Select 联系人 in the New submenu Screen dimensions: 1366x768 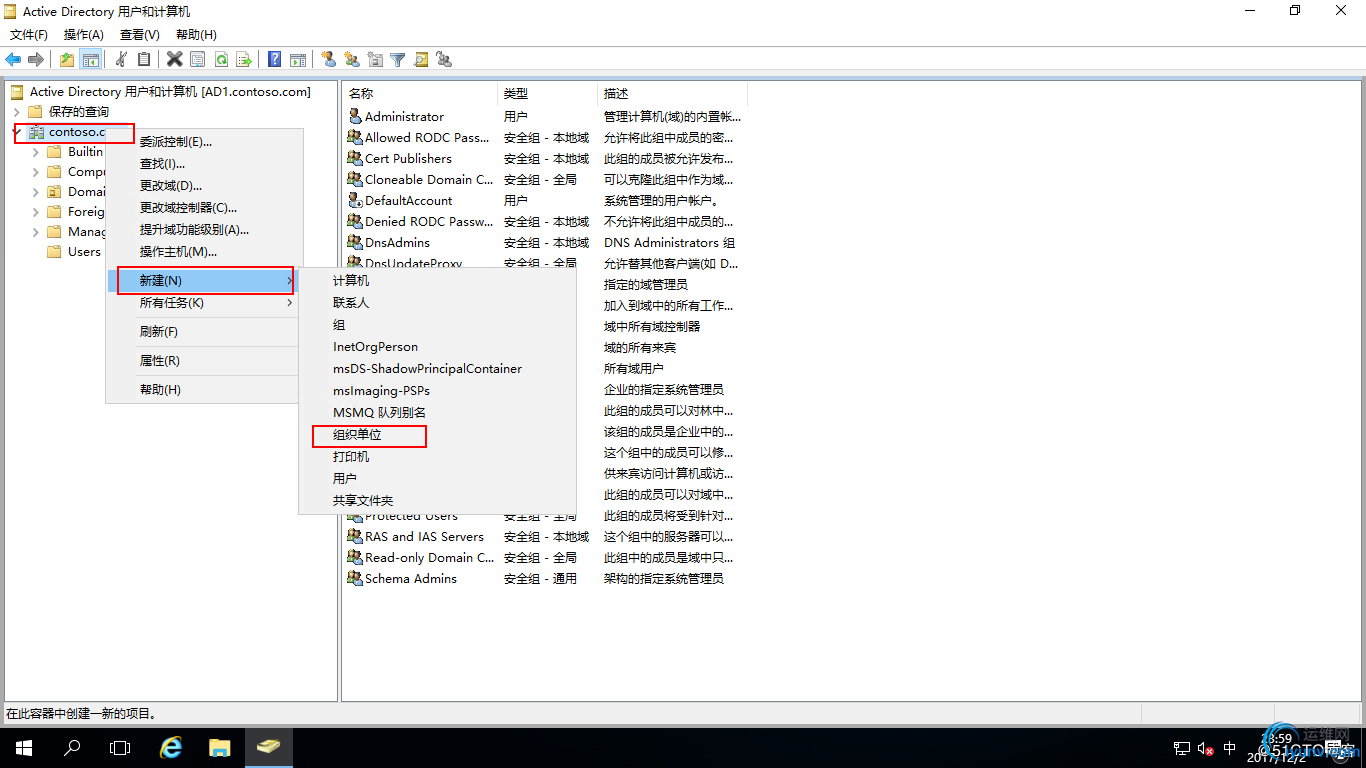coord(437,303)
